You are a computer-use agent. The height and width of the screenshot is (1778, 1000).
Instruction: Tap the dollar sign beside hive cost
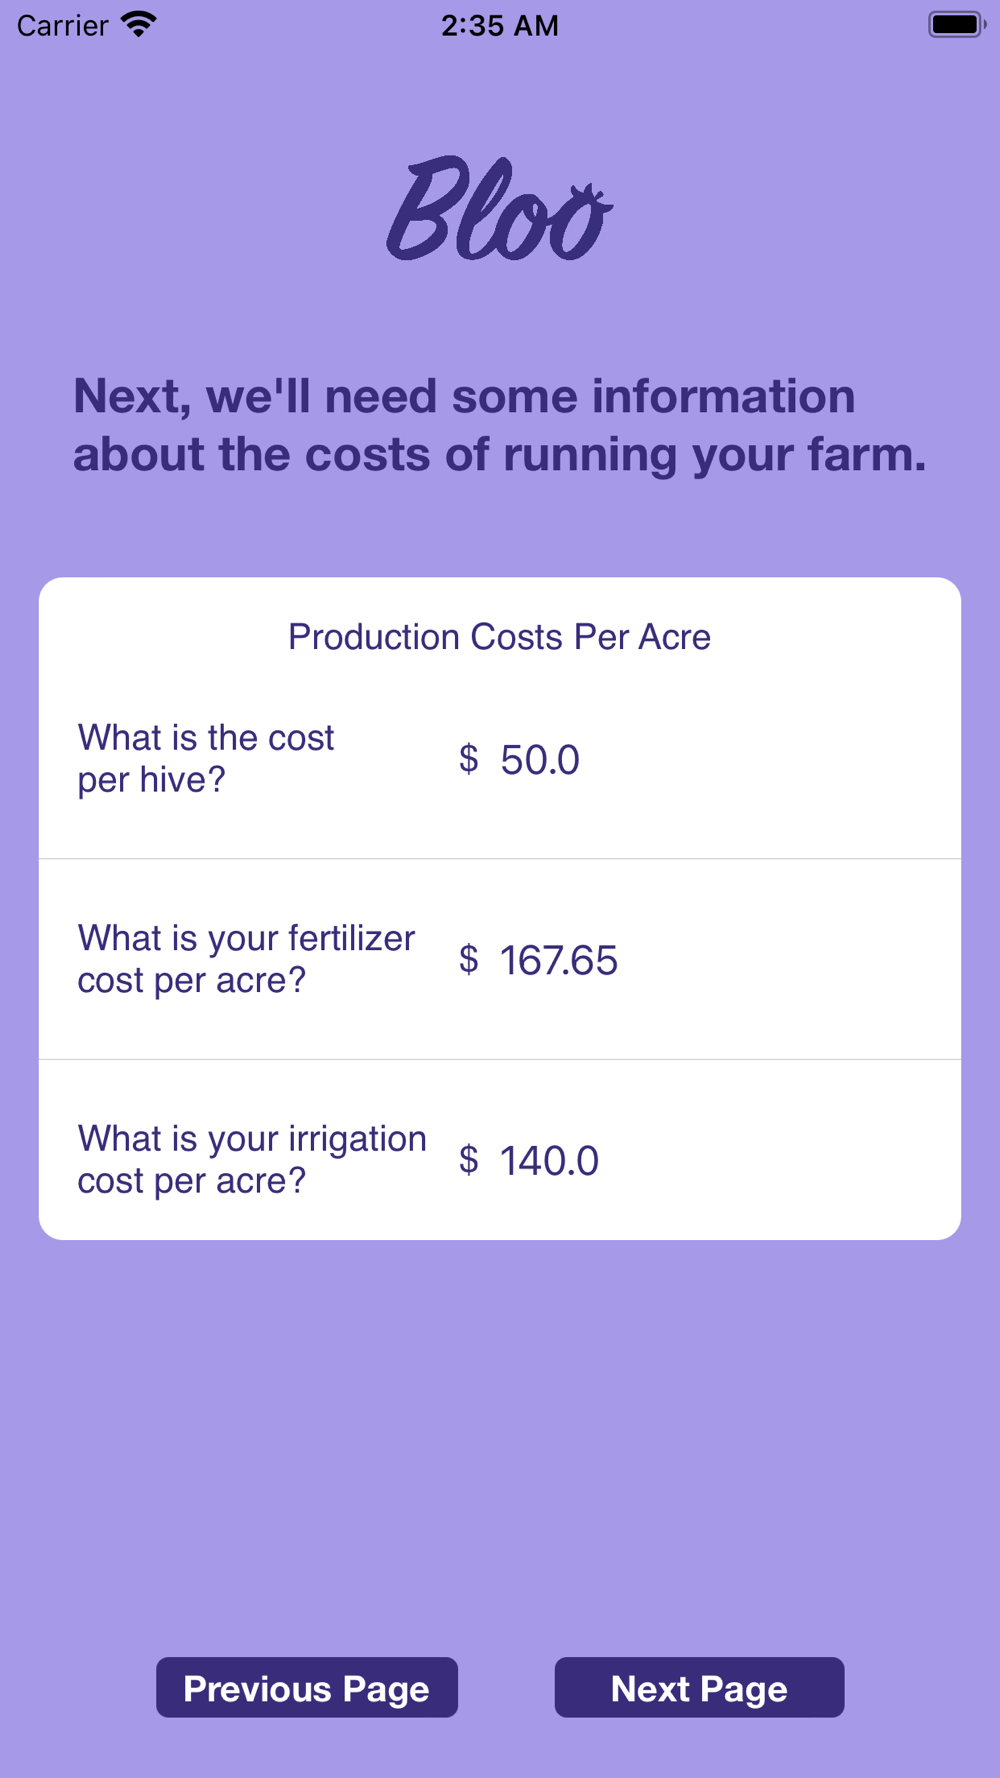(468, 759)
